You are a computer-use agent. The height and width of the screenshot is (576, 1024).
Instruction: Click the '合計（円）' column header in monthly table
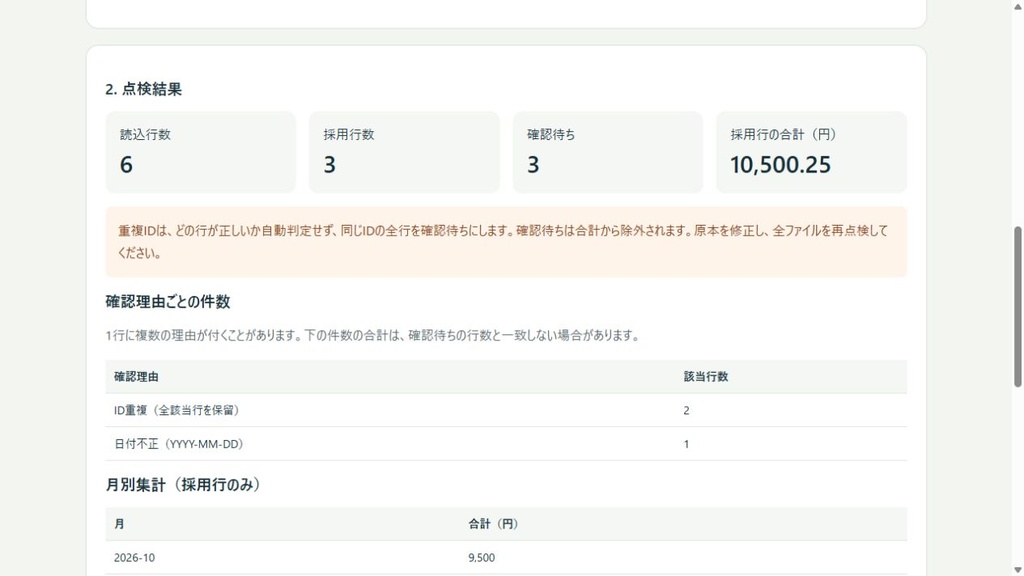(x=493, y=524)
